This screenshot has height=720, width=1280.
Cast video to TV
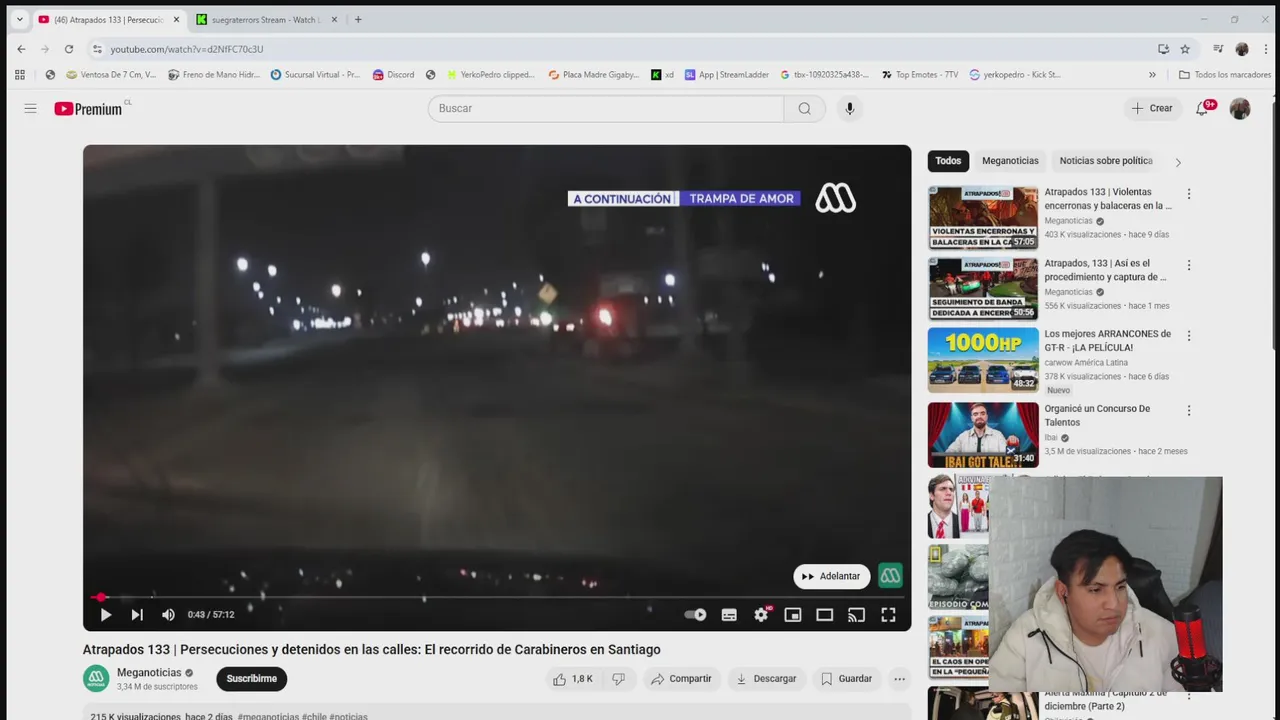[856, 615]
